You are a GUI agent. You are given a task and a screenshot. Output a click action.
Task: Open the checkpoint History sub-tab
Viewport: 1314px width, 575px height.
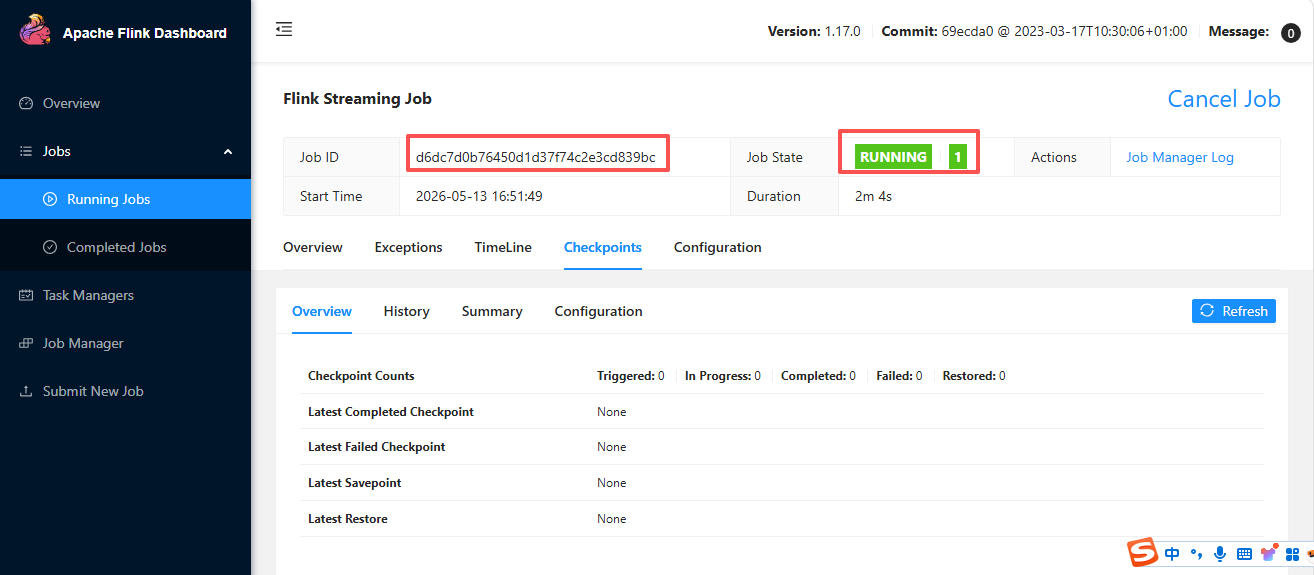(407, 311)
